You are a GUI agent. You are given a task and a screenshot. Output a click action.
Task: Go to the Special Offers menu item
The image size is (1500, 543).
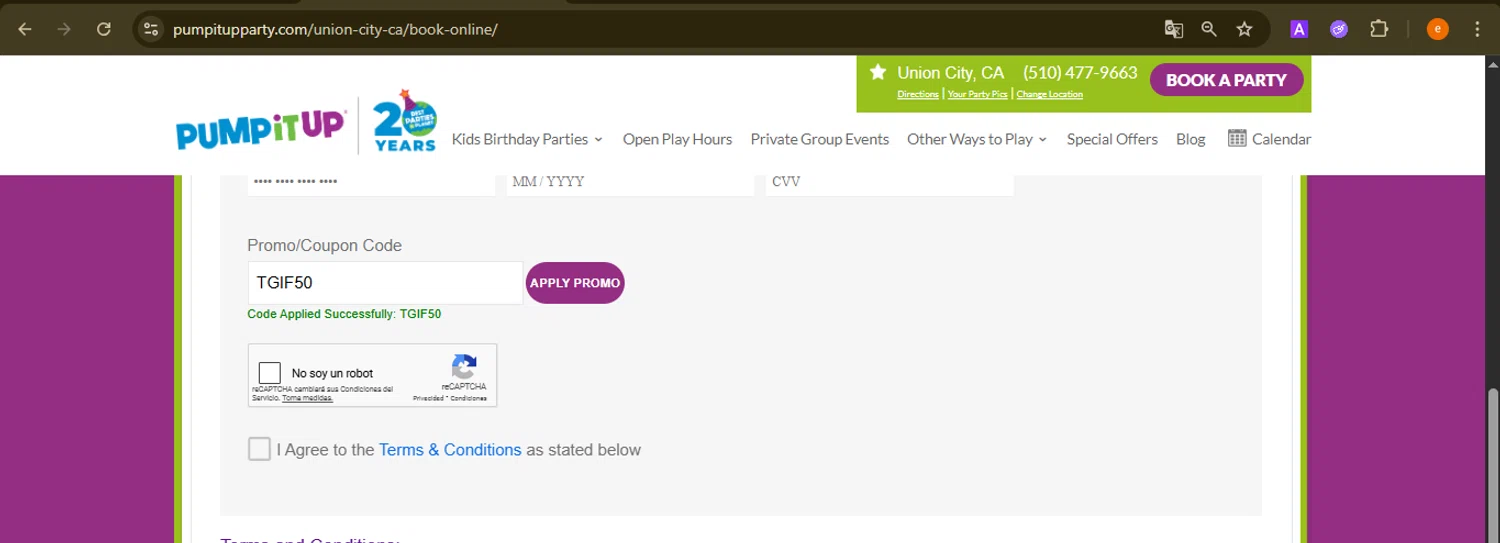click(x=1112, y=139)
